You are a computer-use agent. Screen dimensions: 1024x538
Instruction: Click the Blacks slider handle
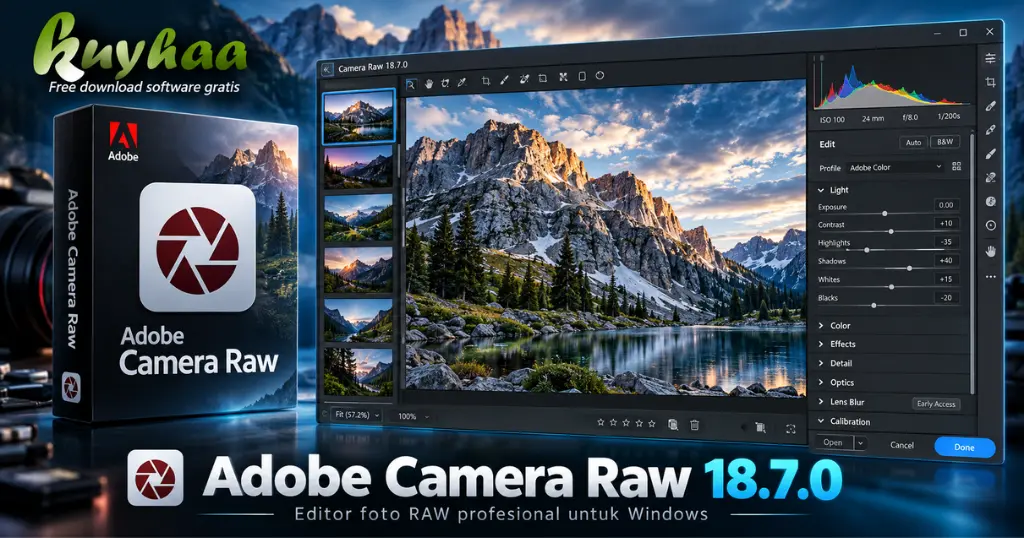pyautogui.click(x=874, y=306)
